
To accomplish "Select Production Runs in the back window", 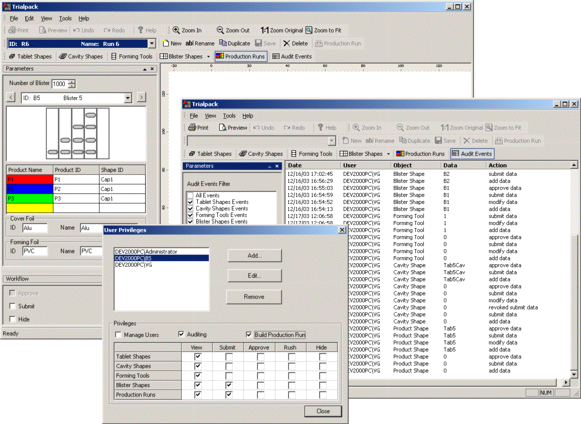I will (x=241, y=56).
